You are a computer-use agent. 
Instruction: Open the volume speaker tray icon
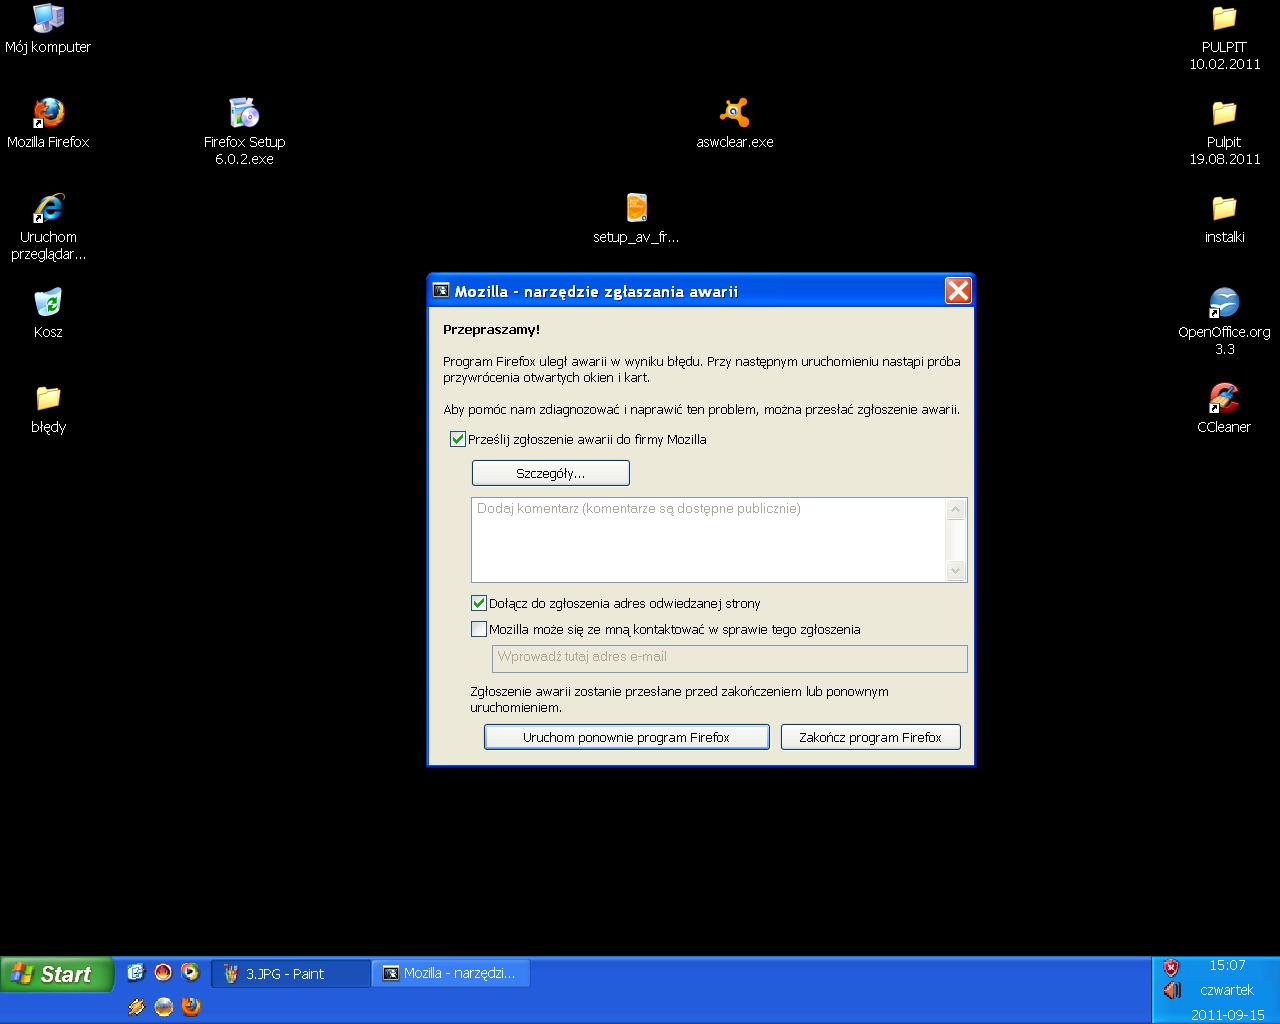(x=1172, y=990)
